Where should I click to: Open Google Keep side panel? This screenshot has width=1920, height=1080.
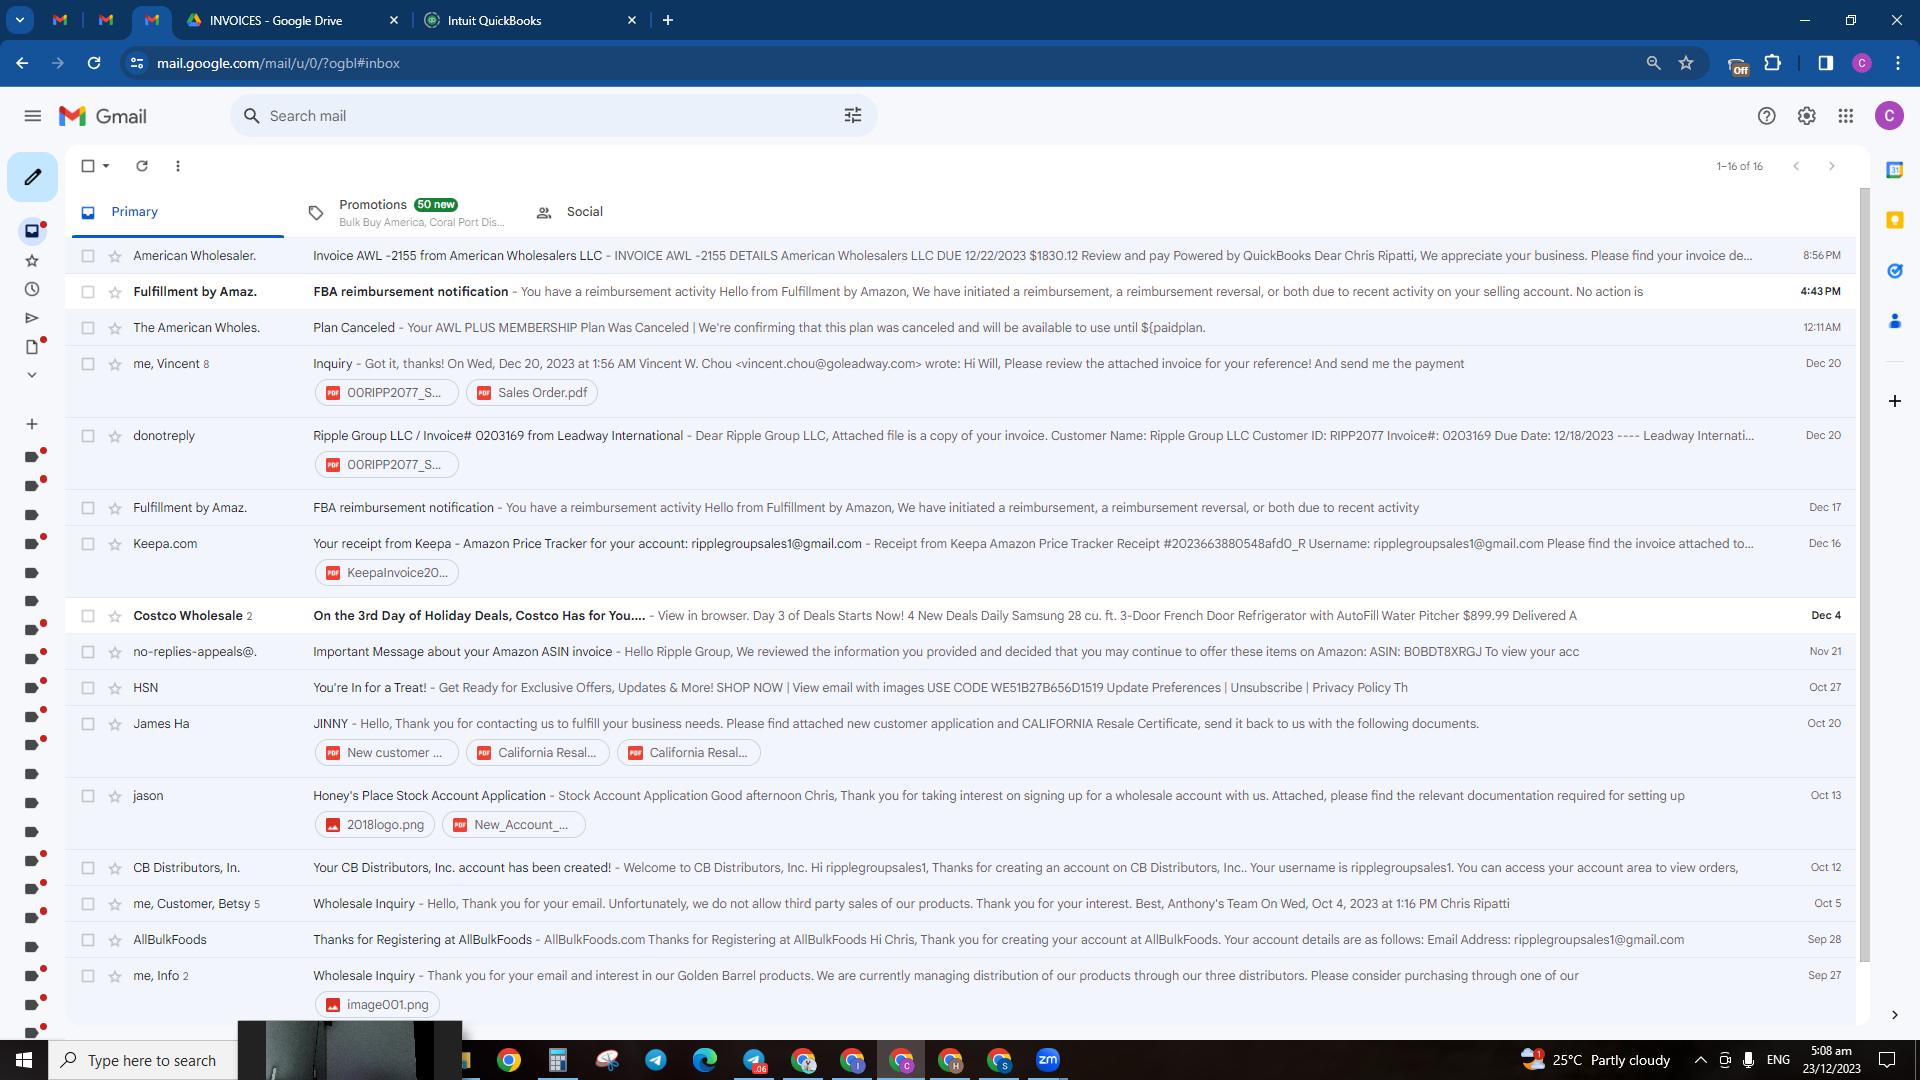[1894, 220]
